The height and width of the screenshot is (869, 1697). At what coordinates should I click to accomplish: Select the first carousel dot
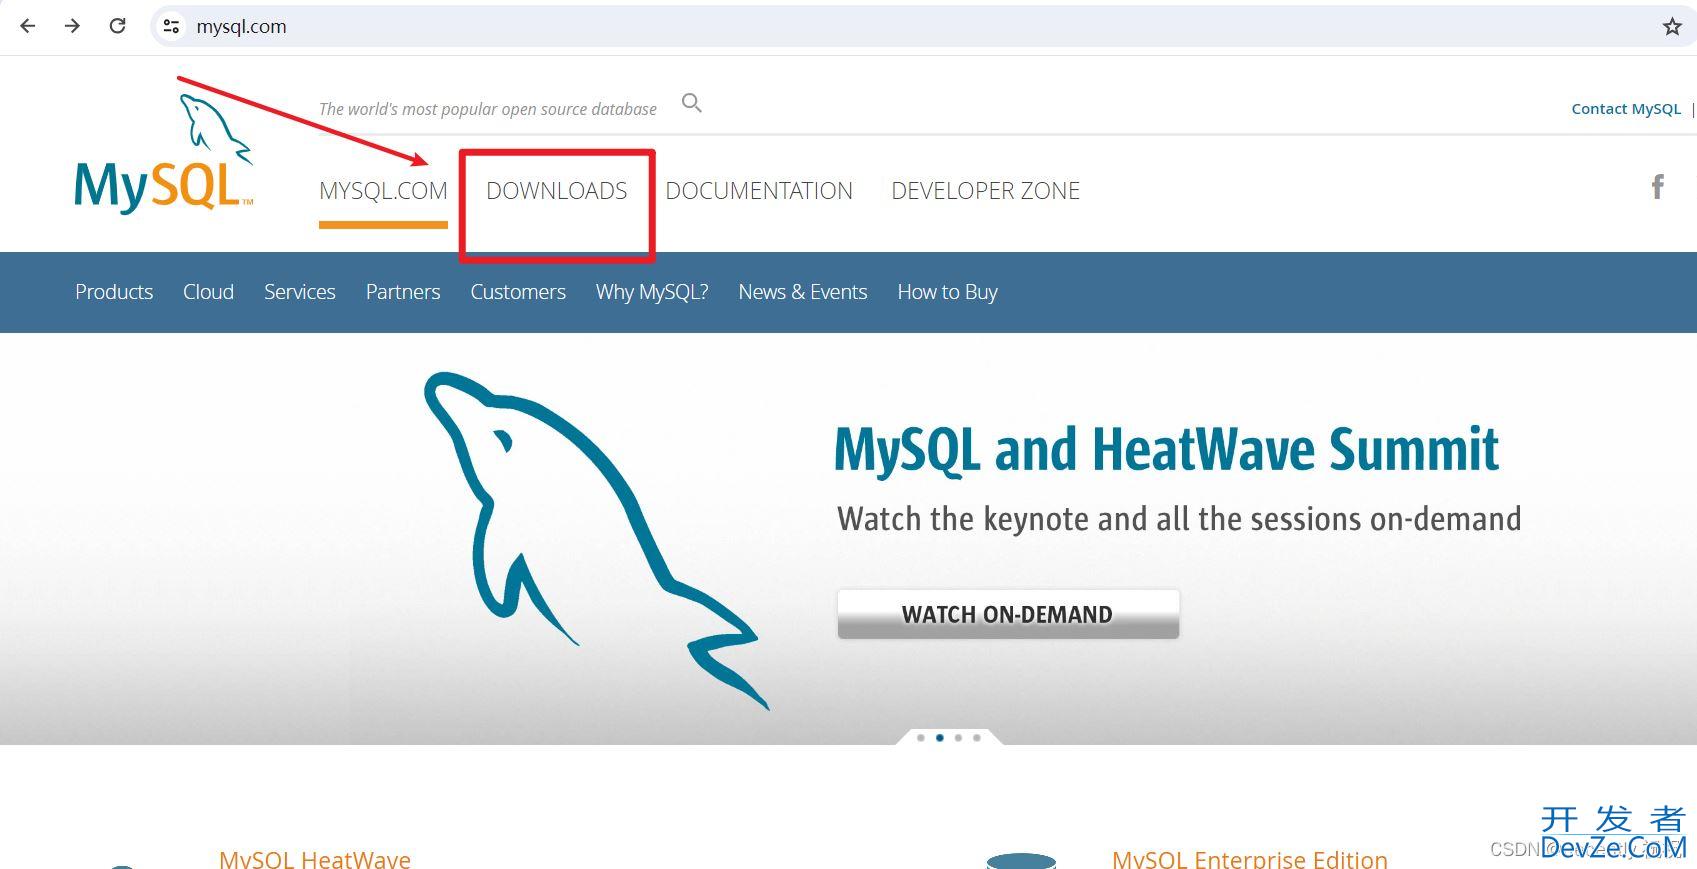(x=921, y=738)
